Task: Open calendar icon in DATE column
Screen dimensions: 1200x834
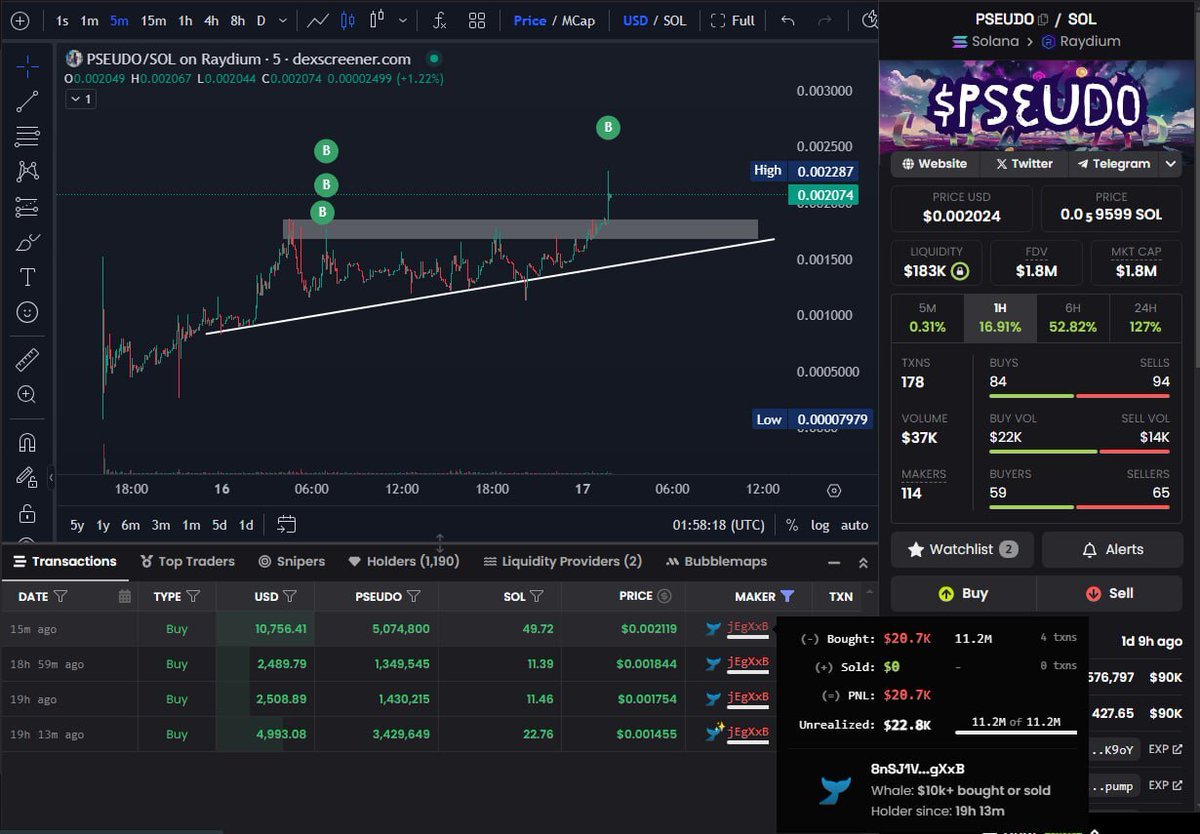Action: click(x=124, y=596)
